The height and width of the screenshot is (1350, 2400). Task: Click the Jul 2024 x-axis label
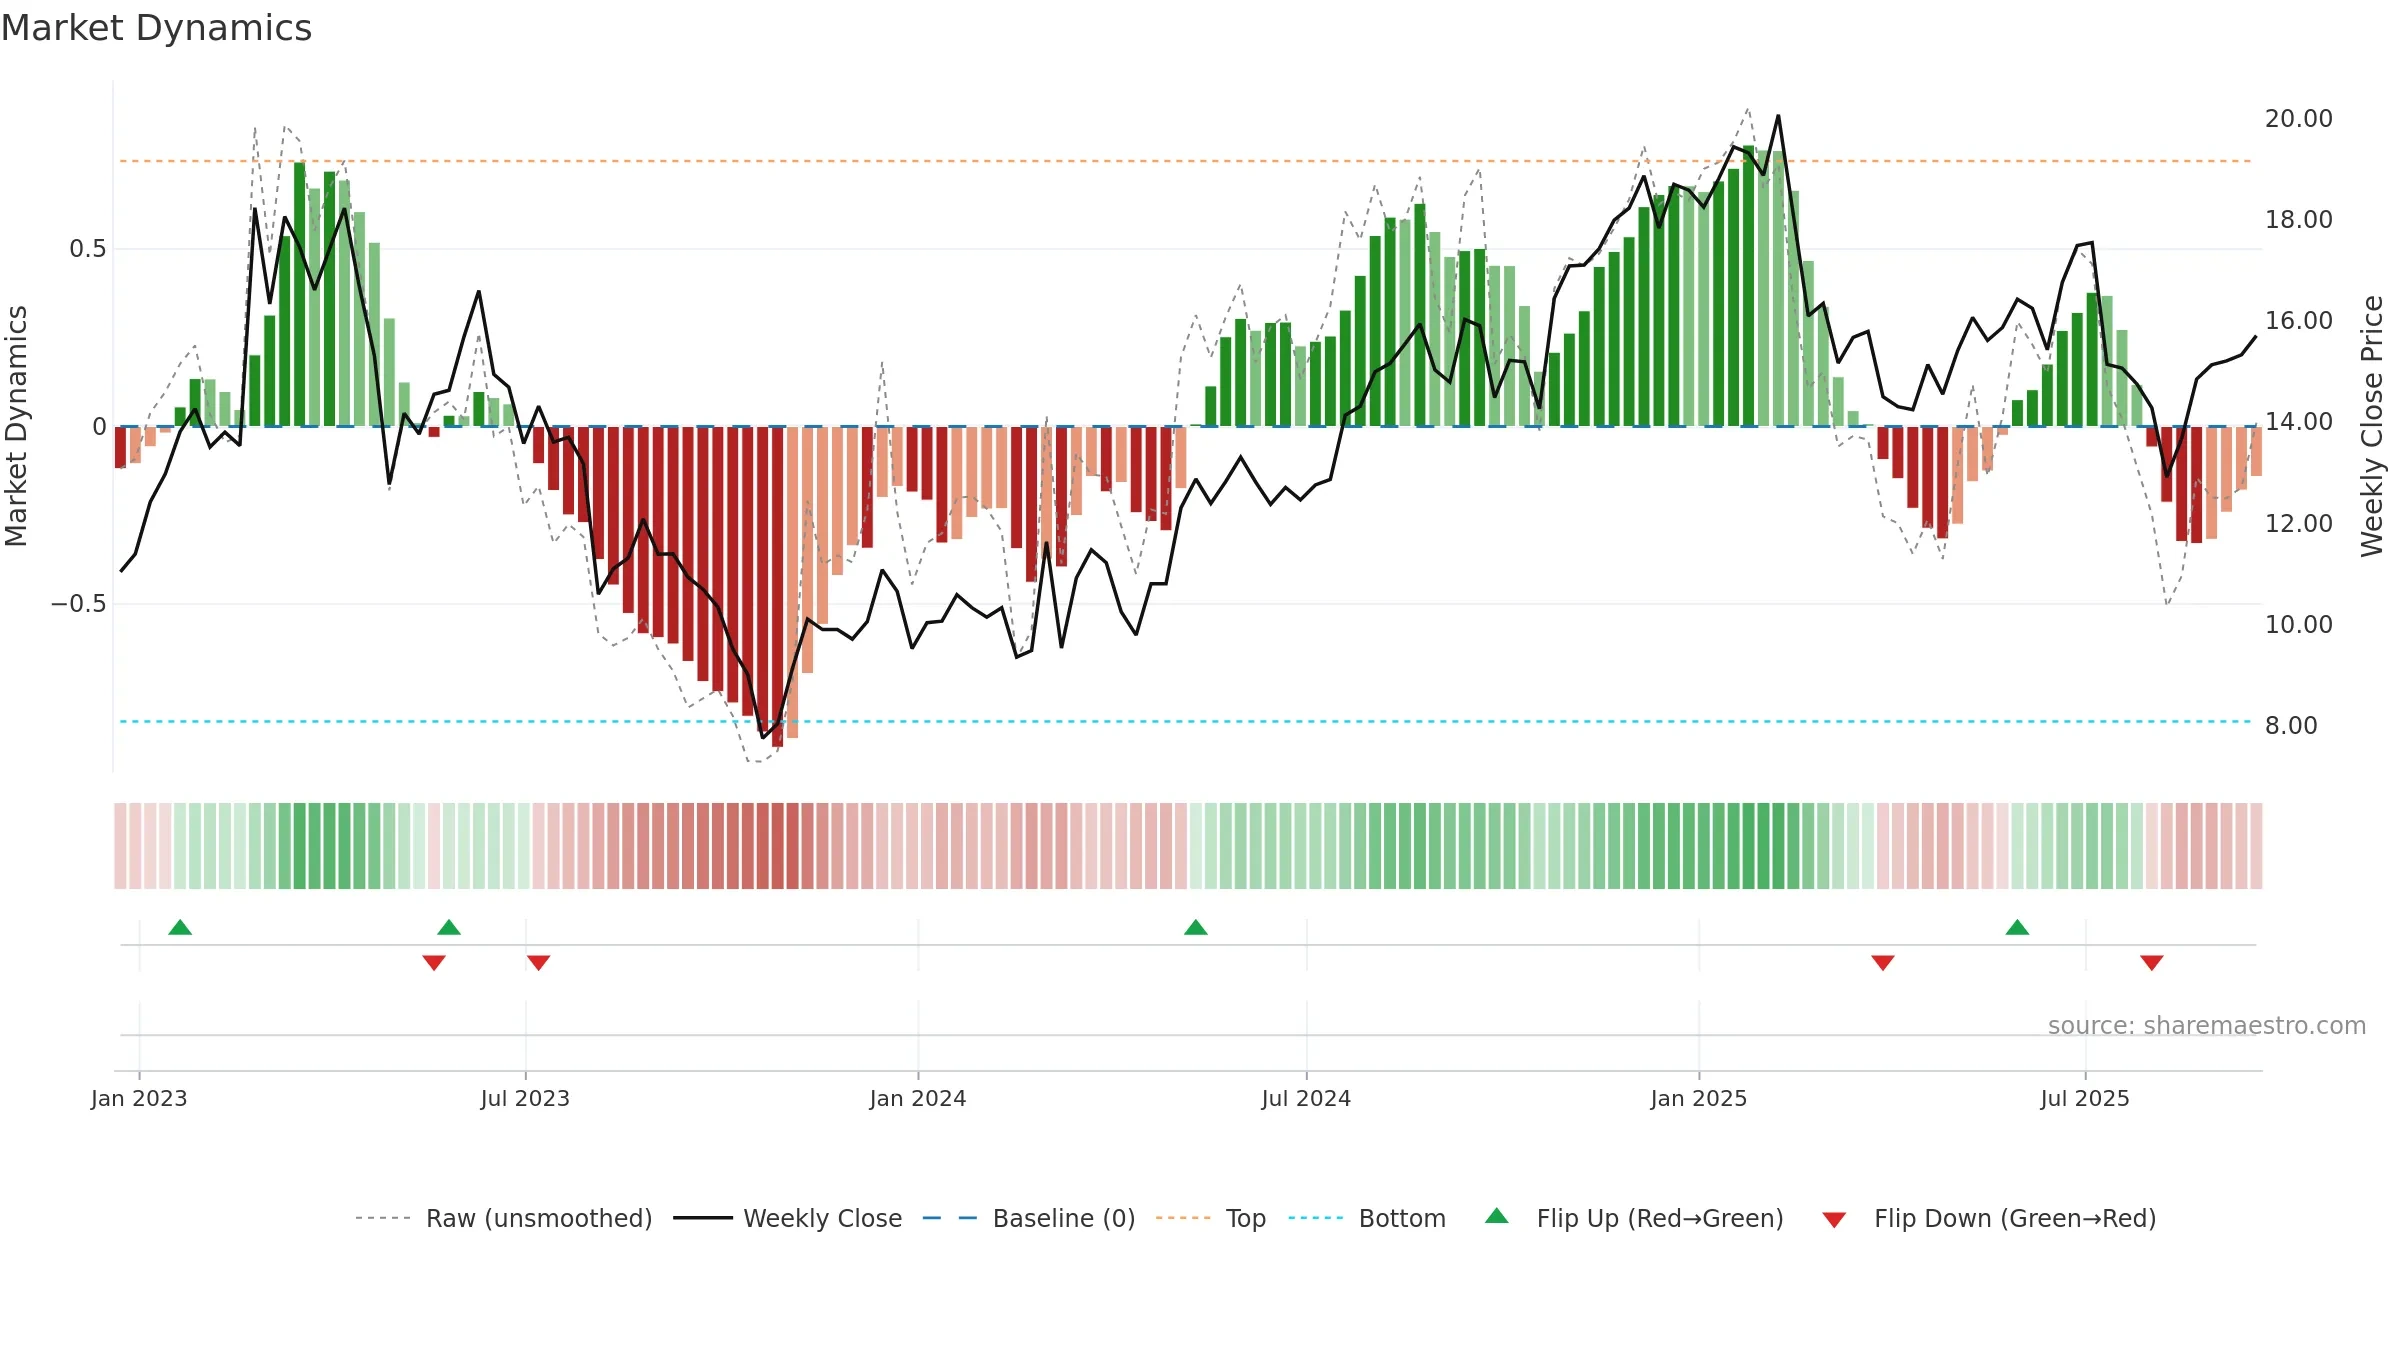[x=1306, y=1099]
